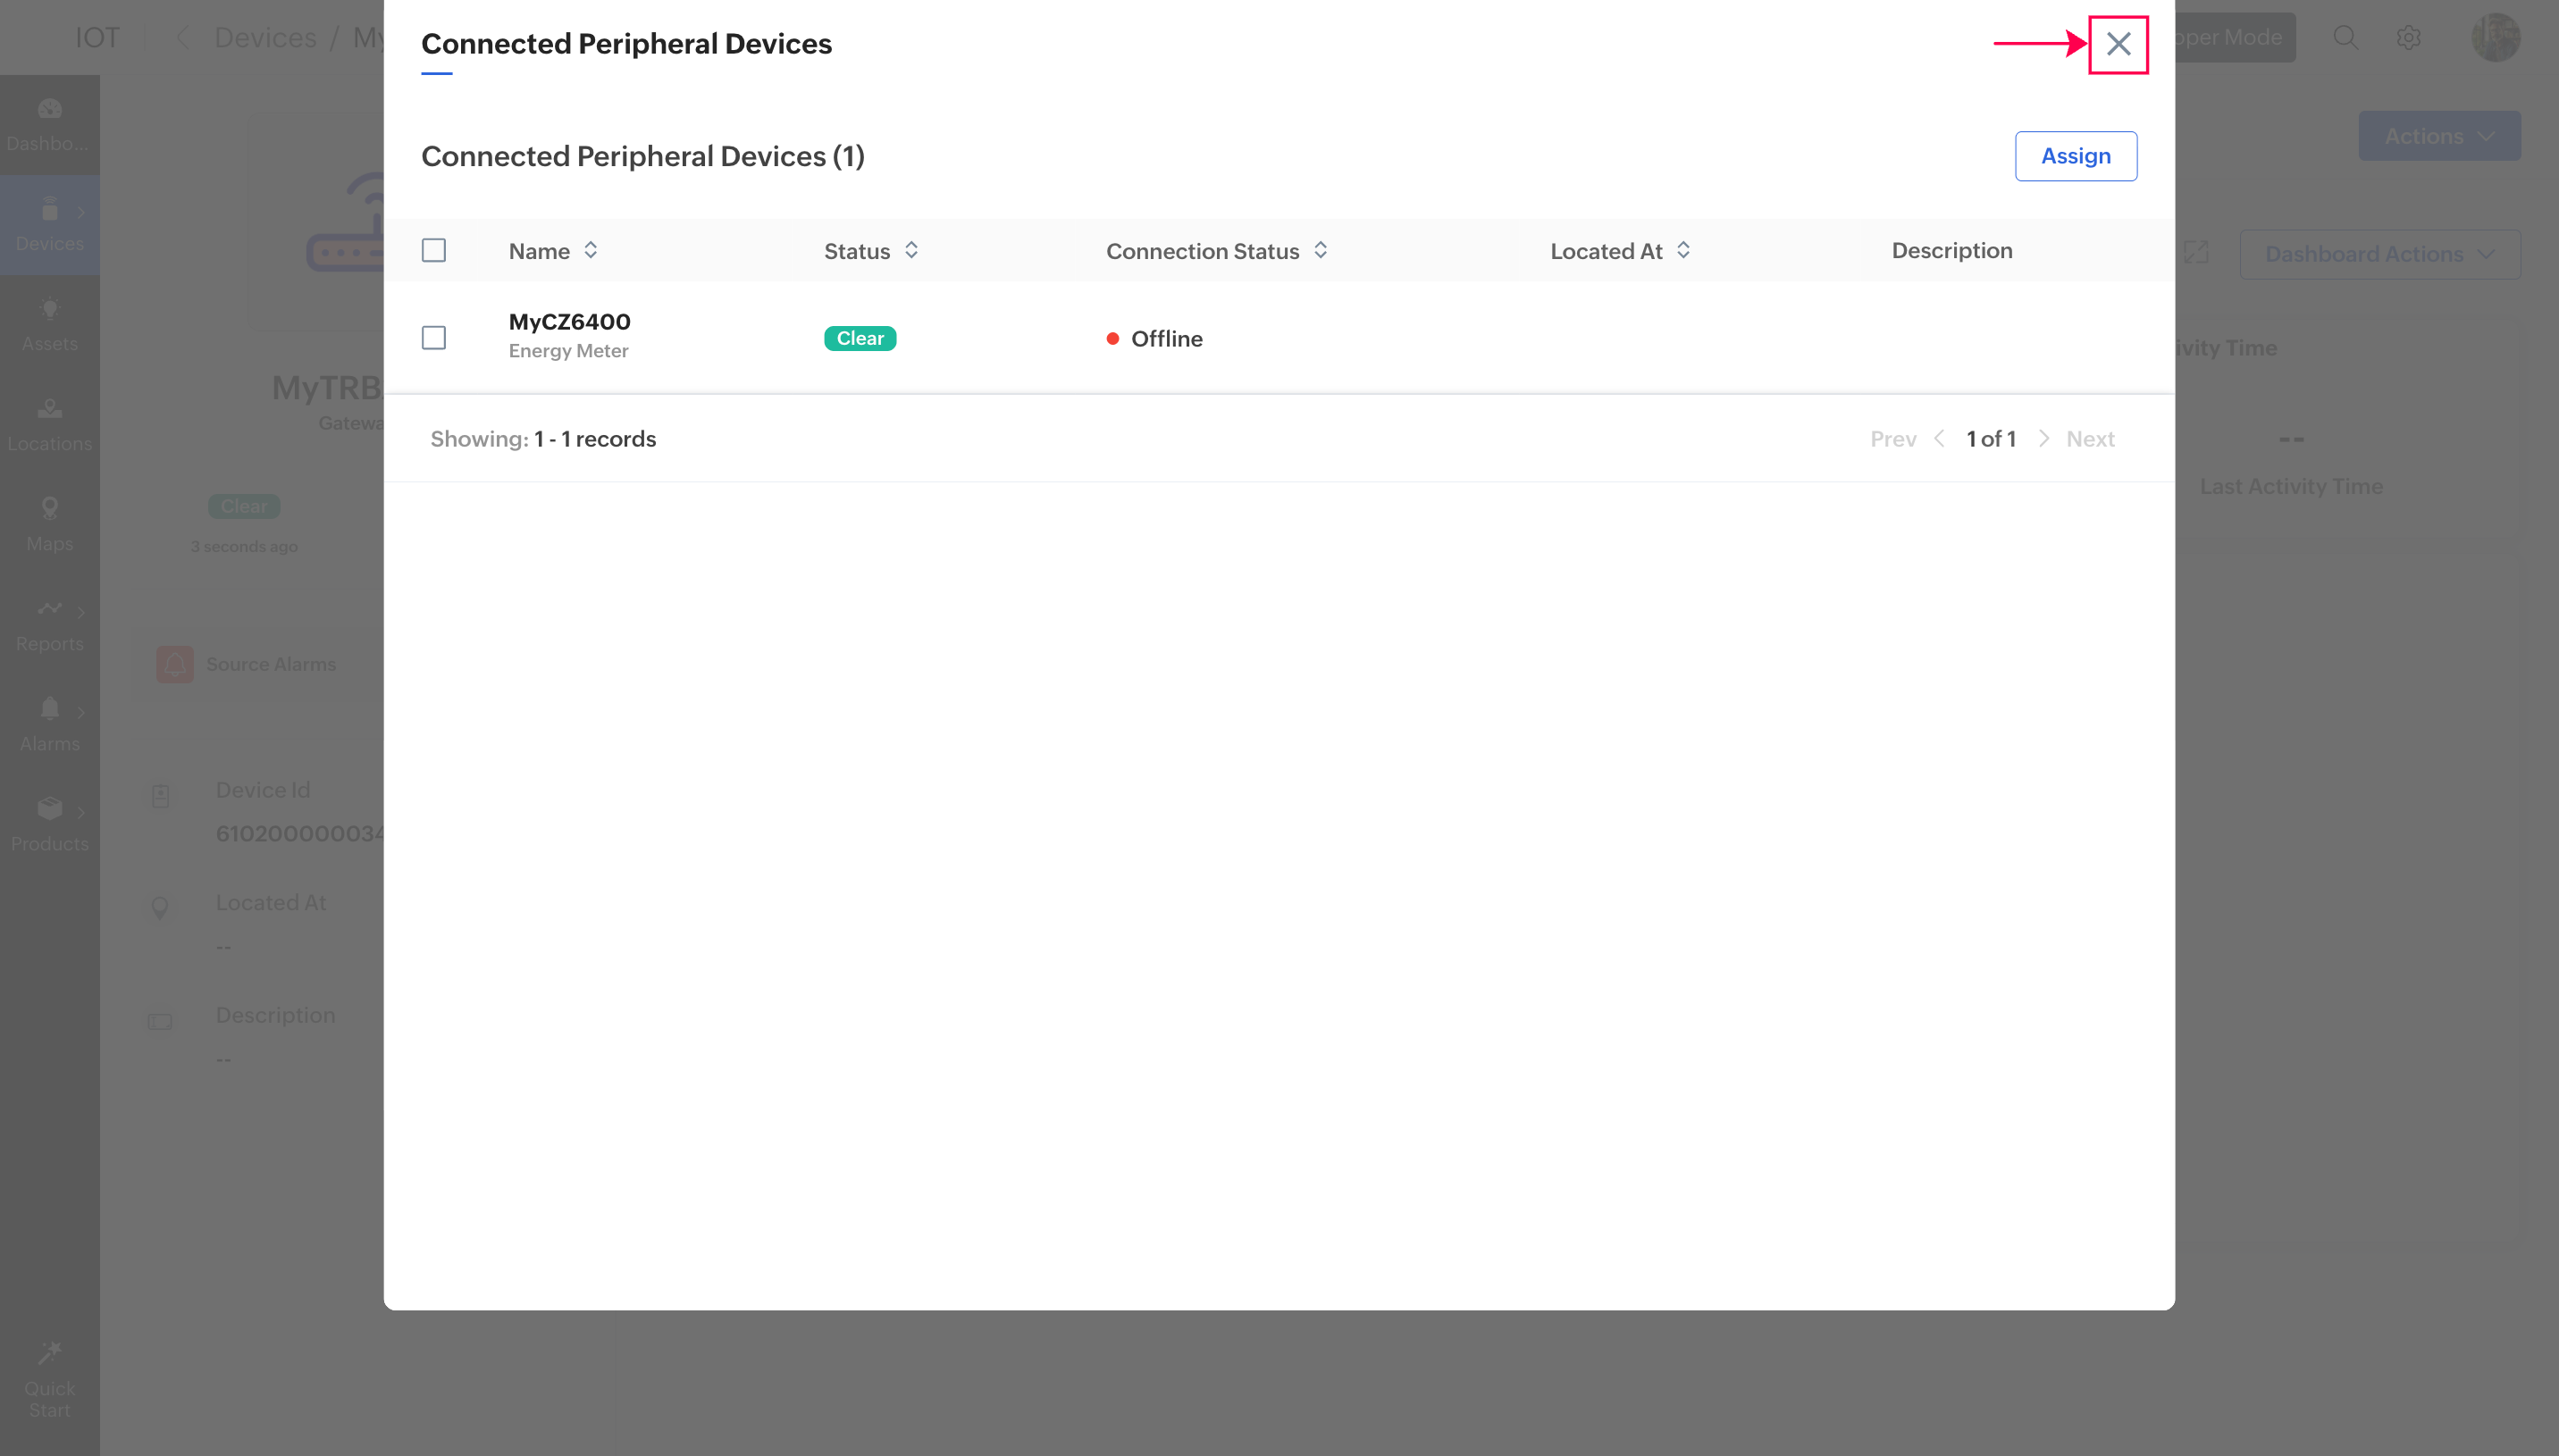This screenshot has height=1456, width=2559.
Task: Expand the Dashboard Actions dropdown
Action: tap(2379, 254)
